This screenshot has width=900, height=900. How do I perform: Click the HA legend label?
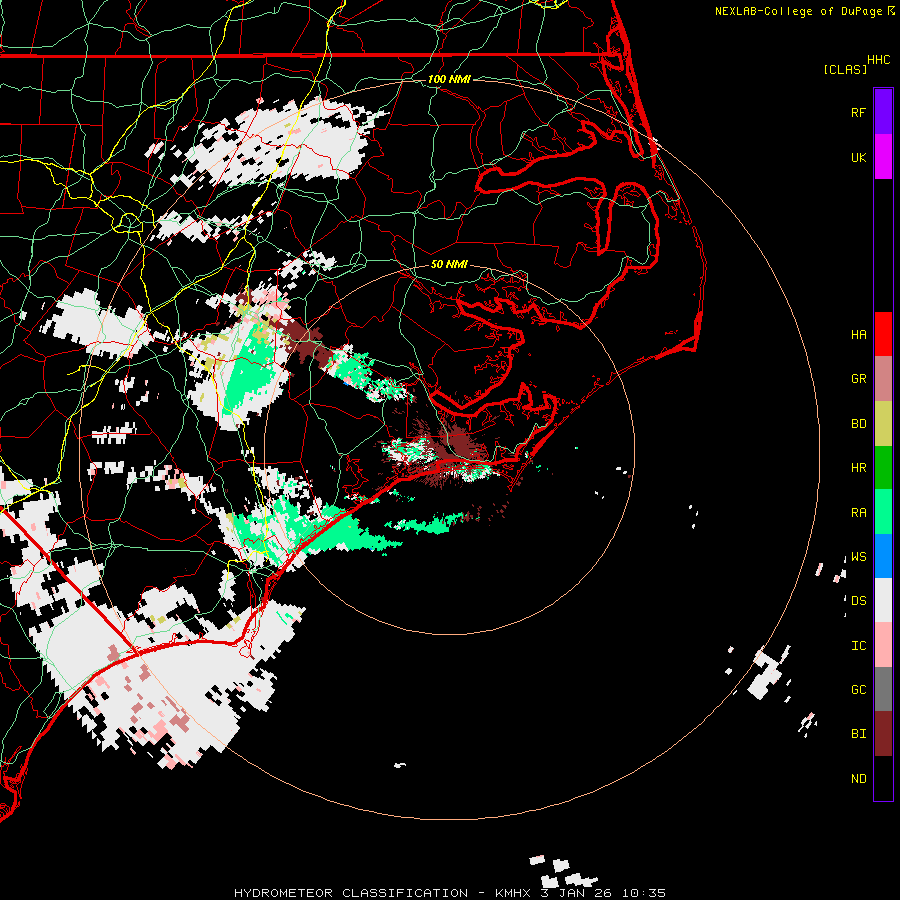pyautogui.click(x=858, y=335)
